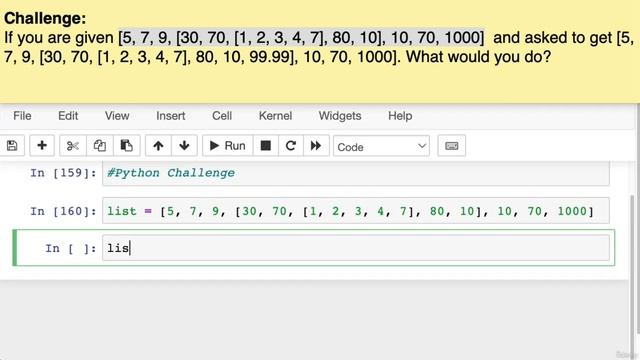Image resolution: width=640 pixels, height=360 pixels.
Task: Restart the kernel icon
Action: pyautogui.click(x=291, y=146)
